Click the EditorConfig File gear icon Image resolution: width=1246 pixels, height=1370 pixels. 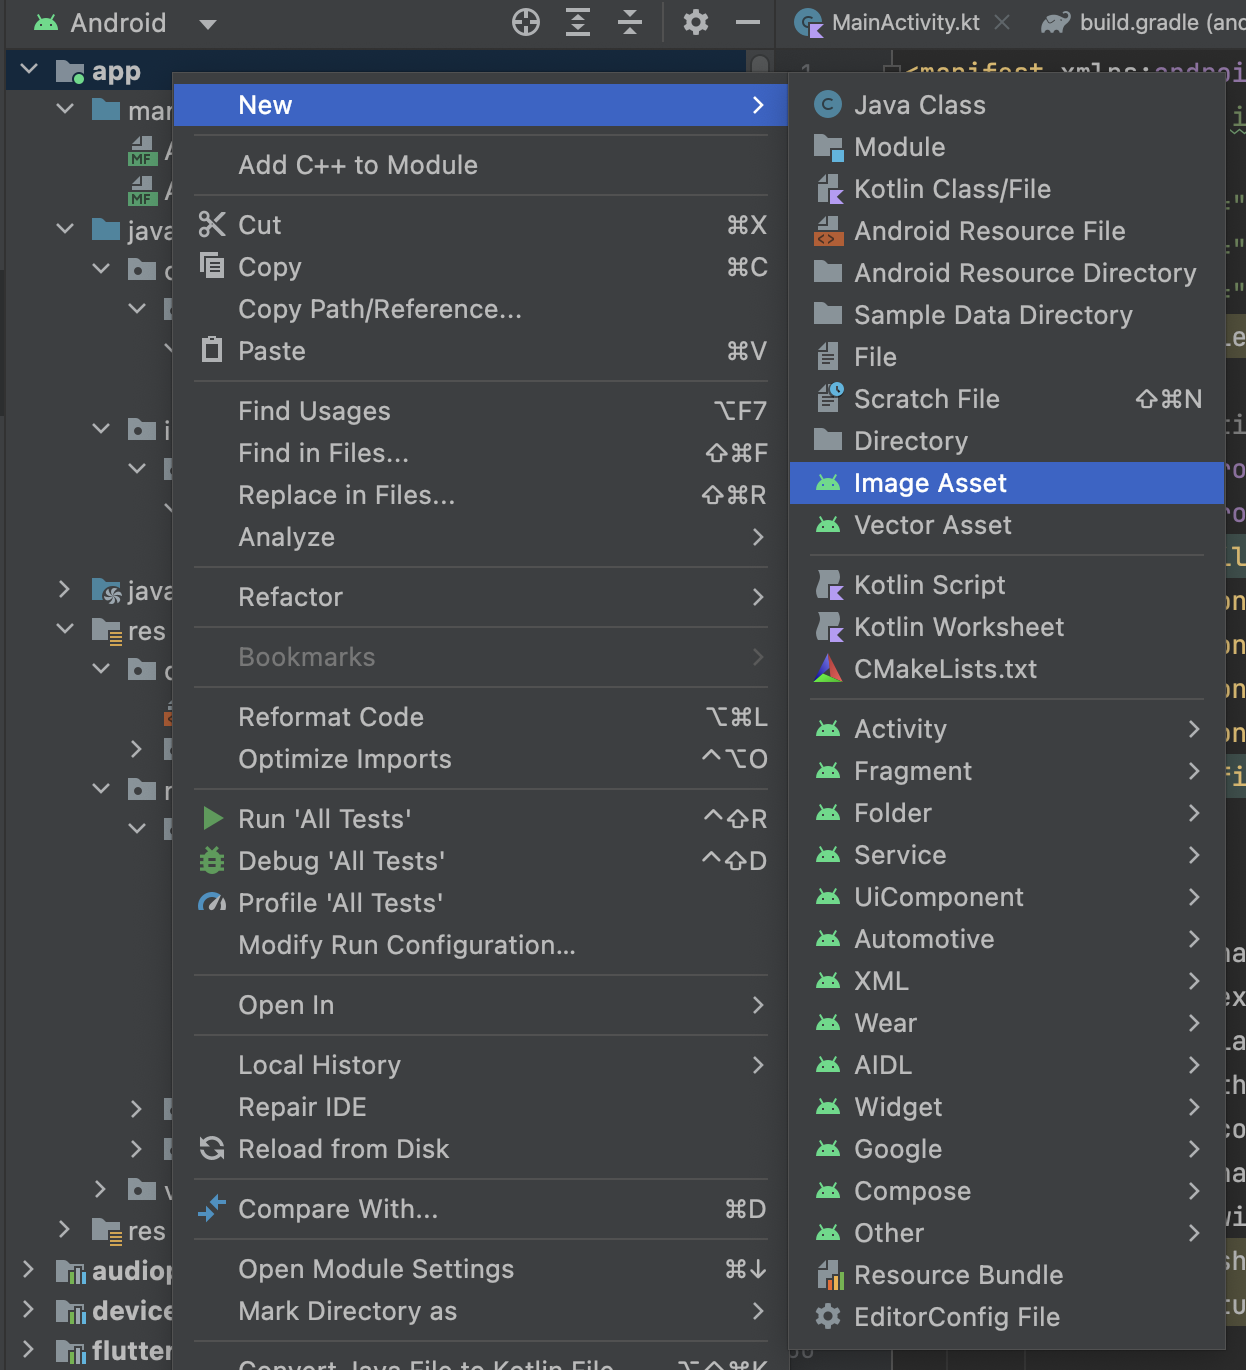coord(828,1317)
